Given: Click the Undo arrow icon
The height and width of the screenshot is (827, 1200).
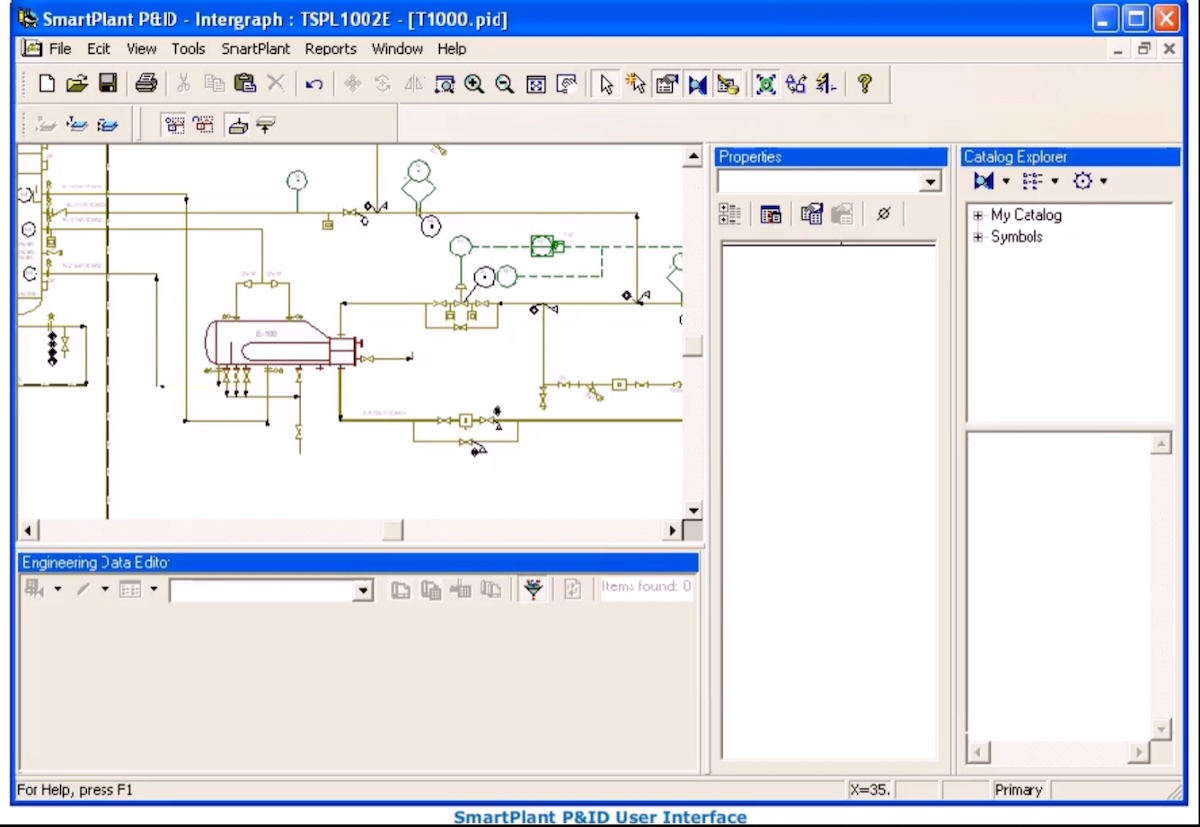Looking at the screenshot, I should 314,84.
